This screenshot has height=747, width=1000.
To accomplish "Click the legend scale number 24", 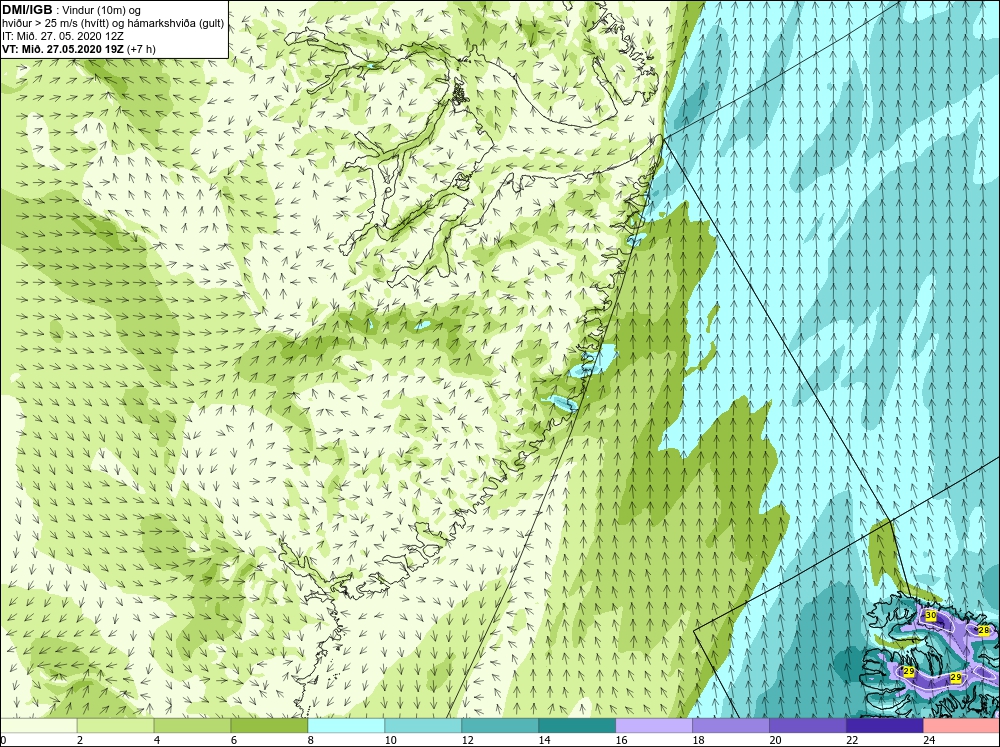I will click(929, 740).
